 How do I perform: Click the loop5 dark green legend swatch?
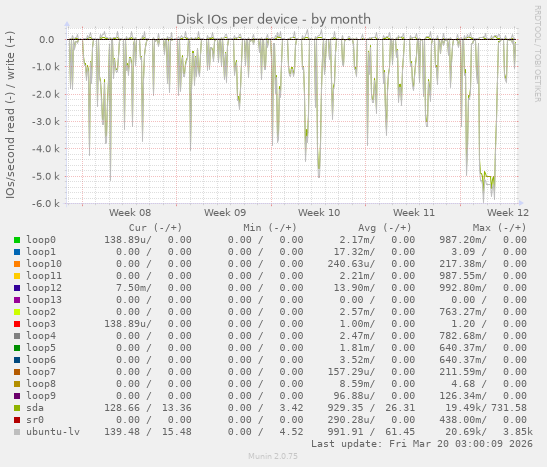(x=17, y=348)
